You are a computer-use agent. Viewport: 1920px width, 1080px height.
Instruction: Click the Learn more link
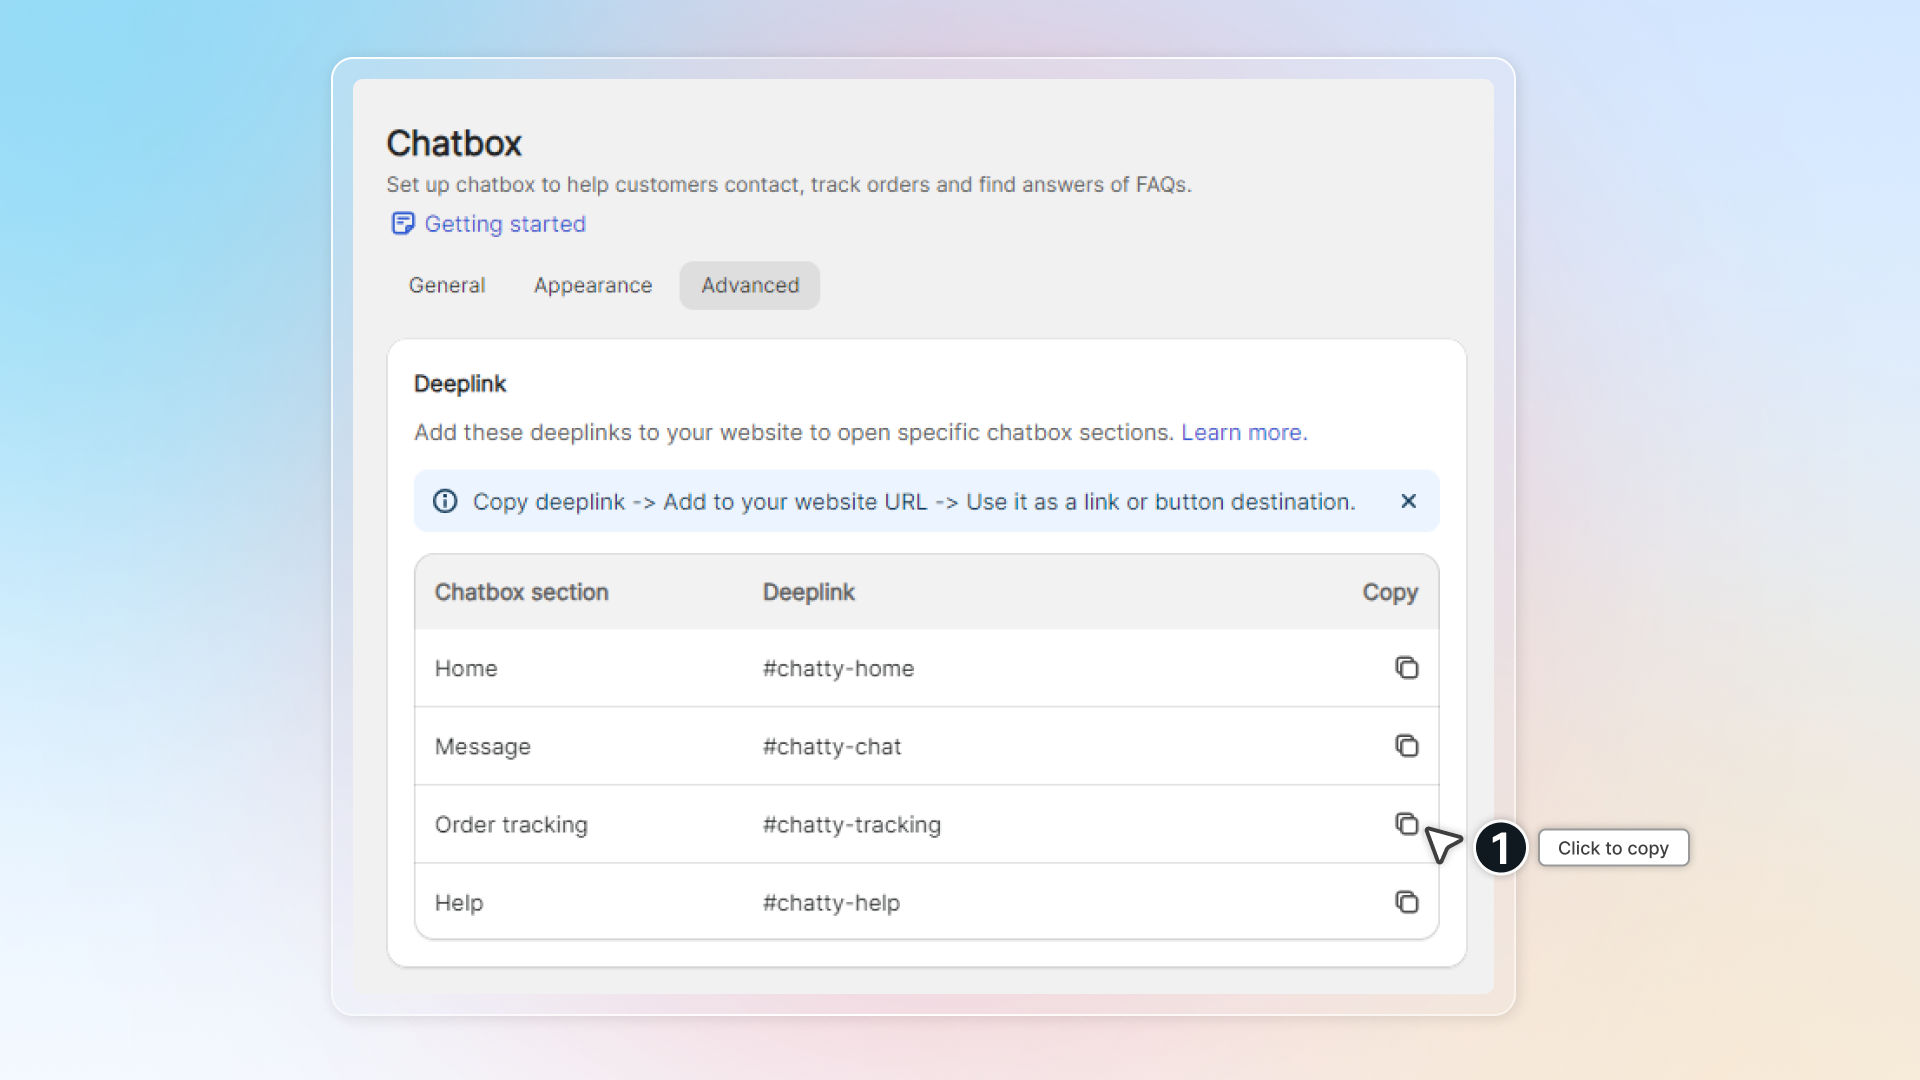click(1243, 432)
